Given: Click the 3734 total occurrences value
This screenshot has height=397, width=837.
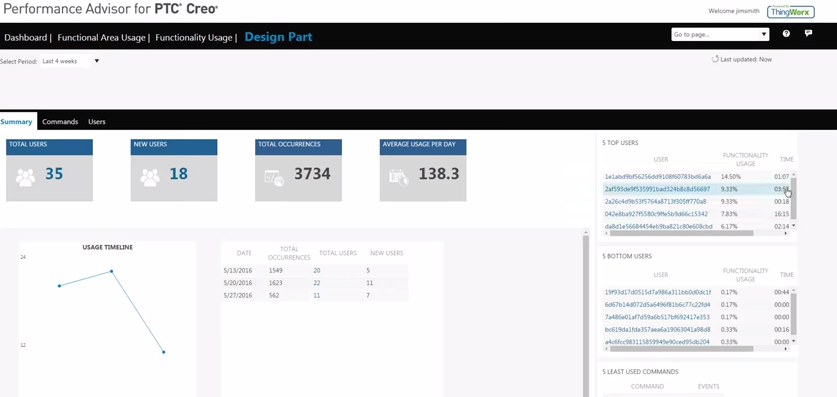Looking at the screenshot, I should pyautogui.click(x=312, y=174).
